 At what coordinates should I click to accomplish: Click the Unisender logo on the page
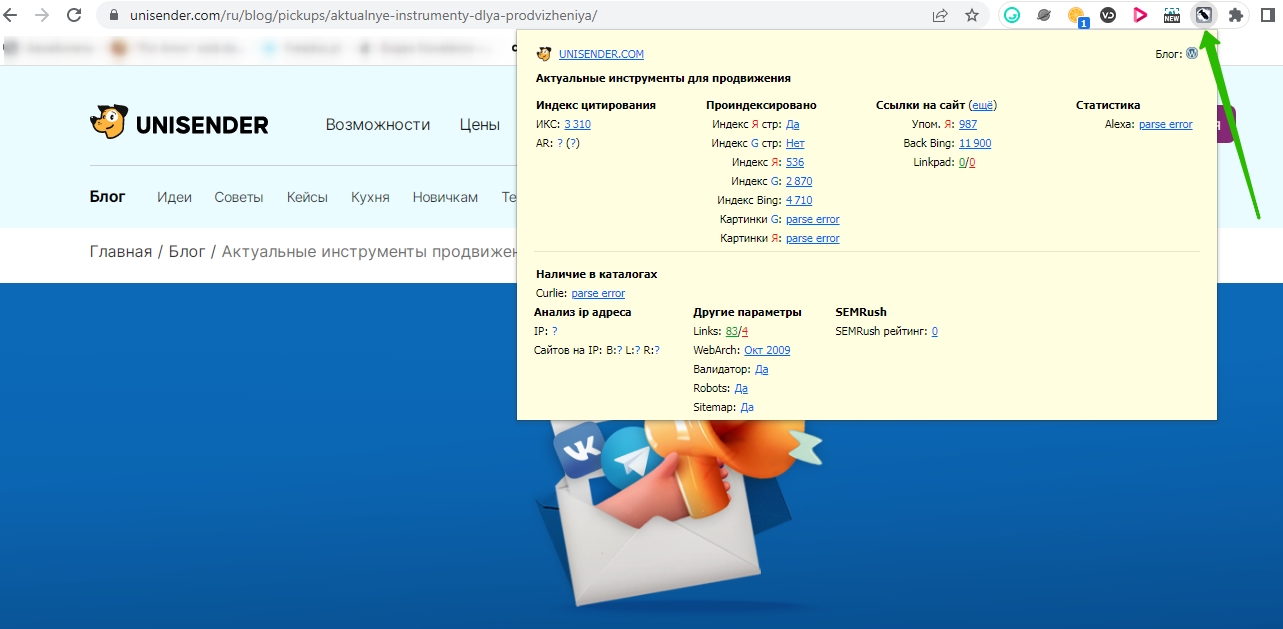pyautogui.click(x=179, y=123)
